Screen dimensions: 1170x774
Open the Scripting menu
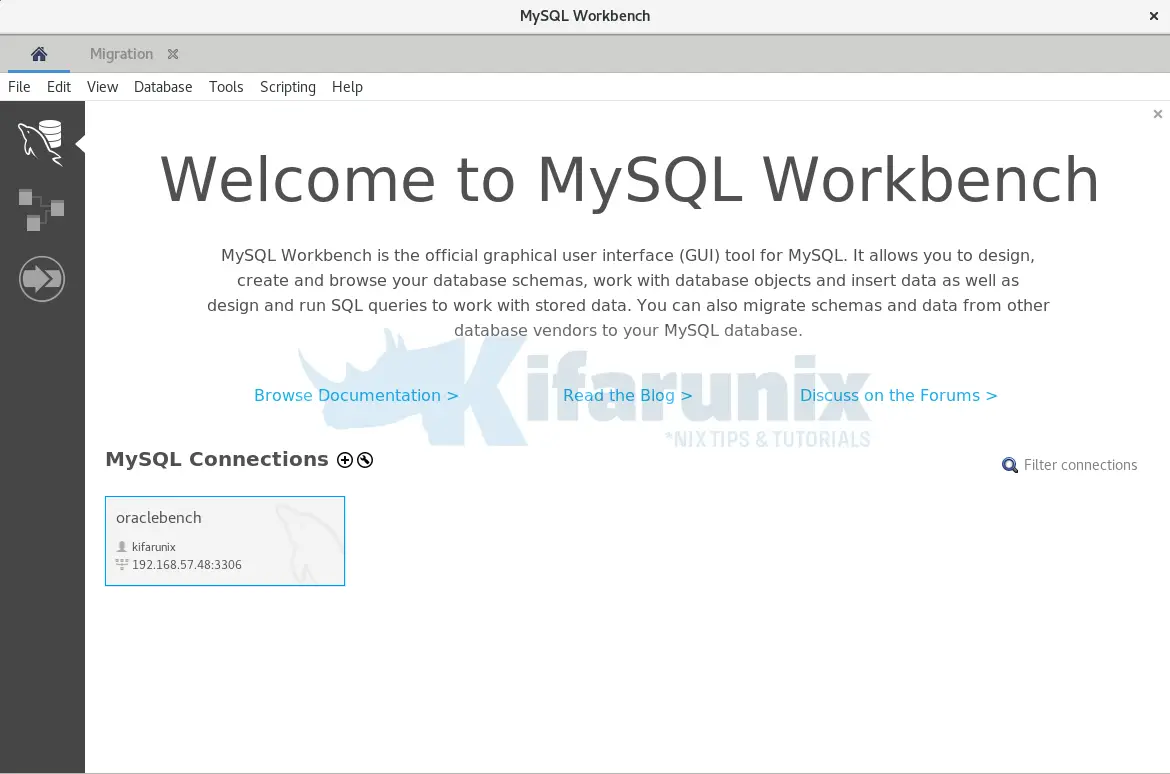tap(287, 87)
